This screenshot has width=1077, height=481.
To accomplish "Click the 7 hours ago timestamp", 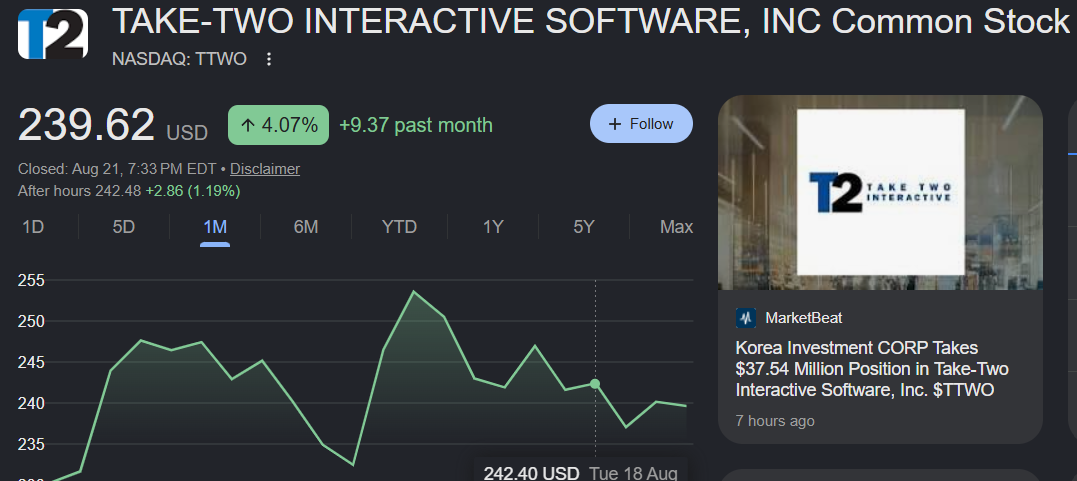I will pyautogui.click(x=775, y=421).
